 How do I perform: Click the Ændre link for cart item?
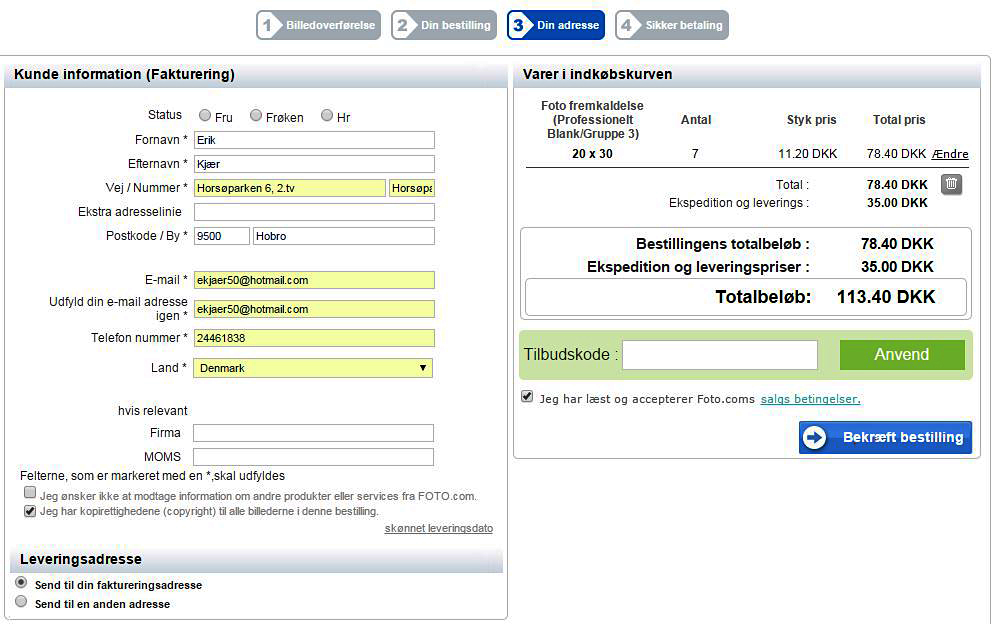(950, 154)
